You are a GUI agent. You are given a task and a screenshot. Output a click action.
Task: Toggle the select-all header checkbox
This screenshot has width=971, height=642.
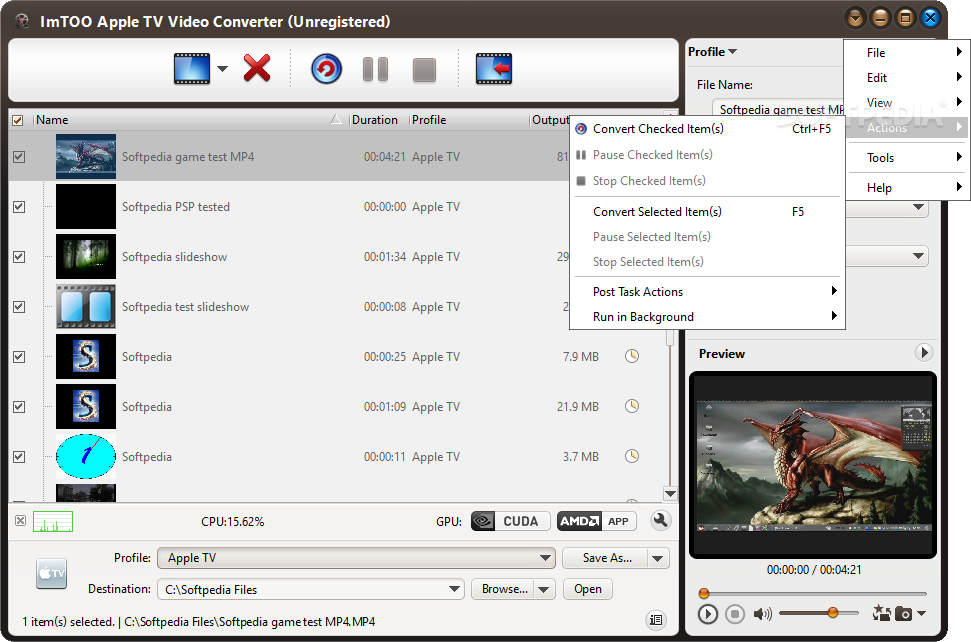(x=18, y=120)
